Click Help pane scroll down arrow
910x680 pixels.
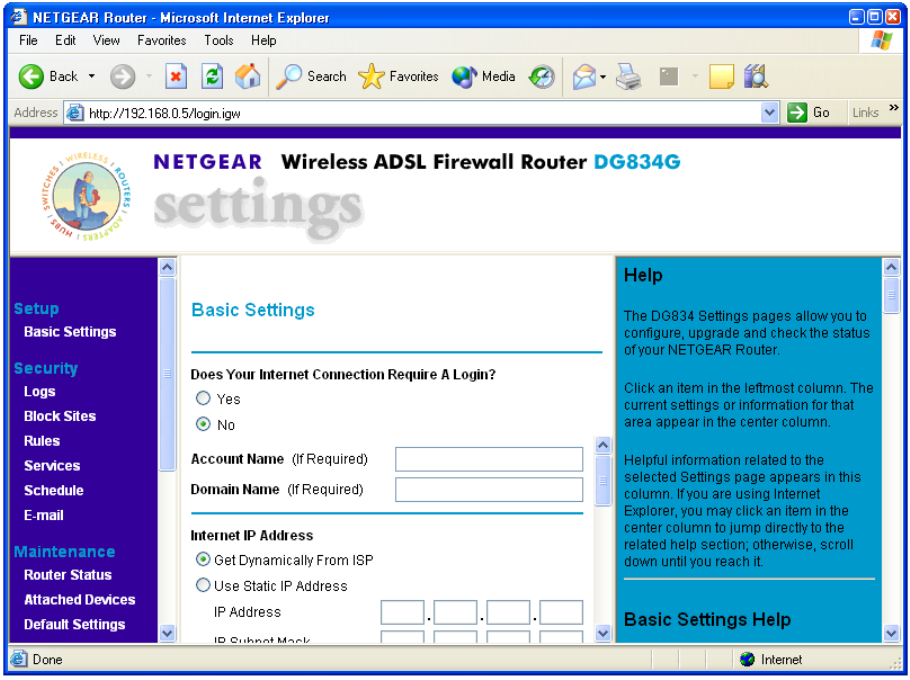coord(891,633)
